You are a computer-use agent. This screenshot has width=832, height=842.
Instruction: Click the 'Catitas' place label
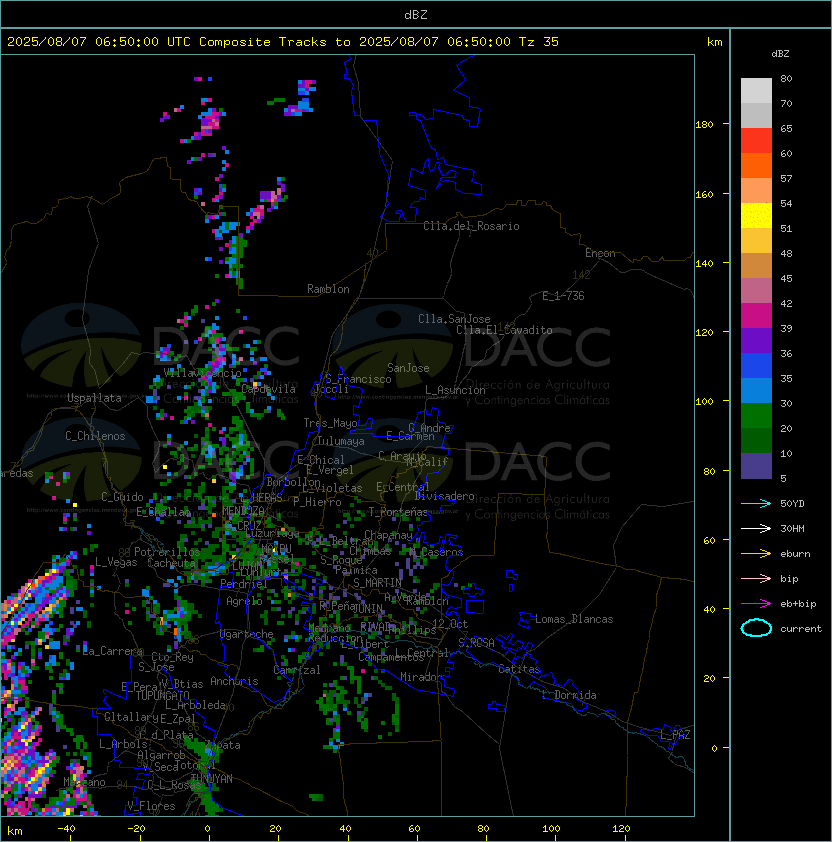(x=519, y=669)
